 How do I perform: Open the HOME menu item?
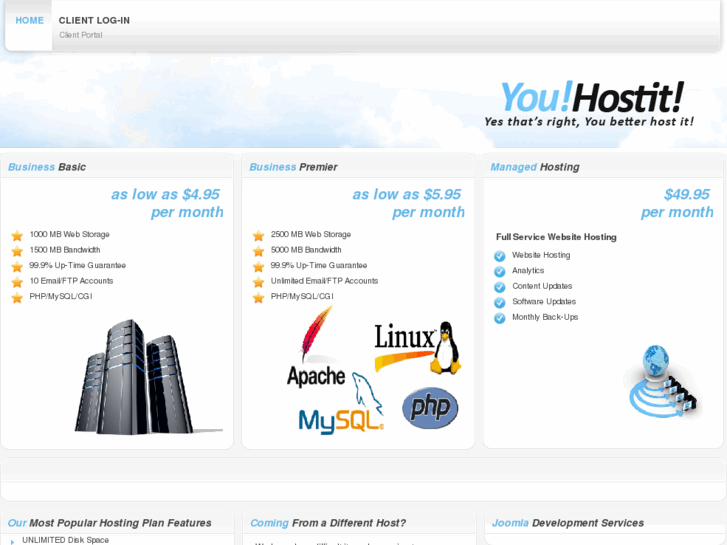pyautogui.click(x=30, y=20)
